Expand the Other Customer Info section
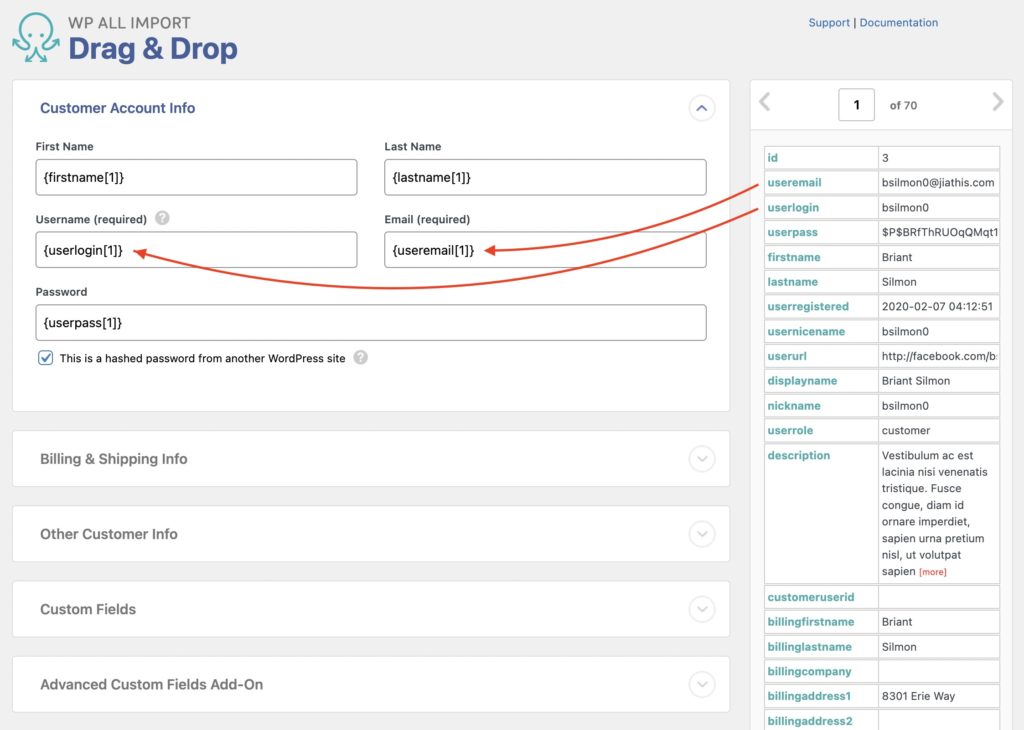1024x730 pixels. point(702,534)
